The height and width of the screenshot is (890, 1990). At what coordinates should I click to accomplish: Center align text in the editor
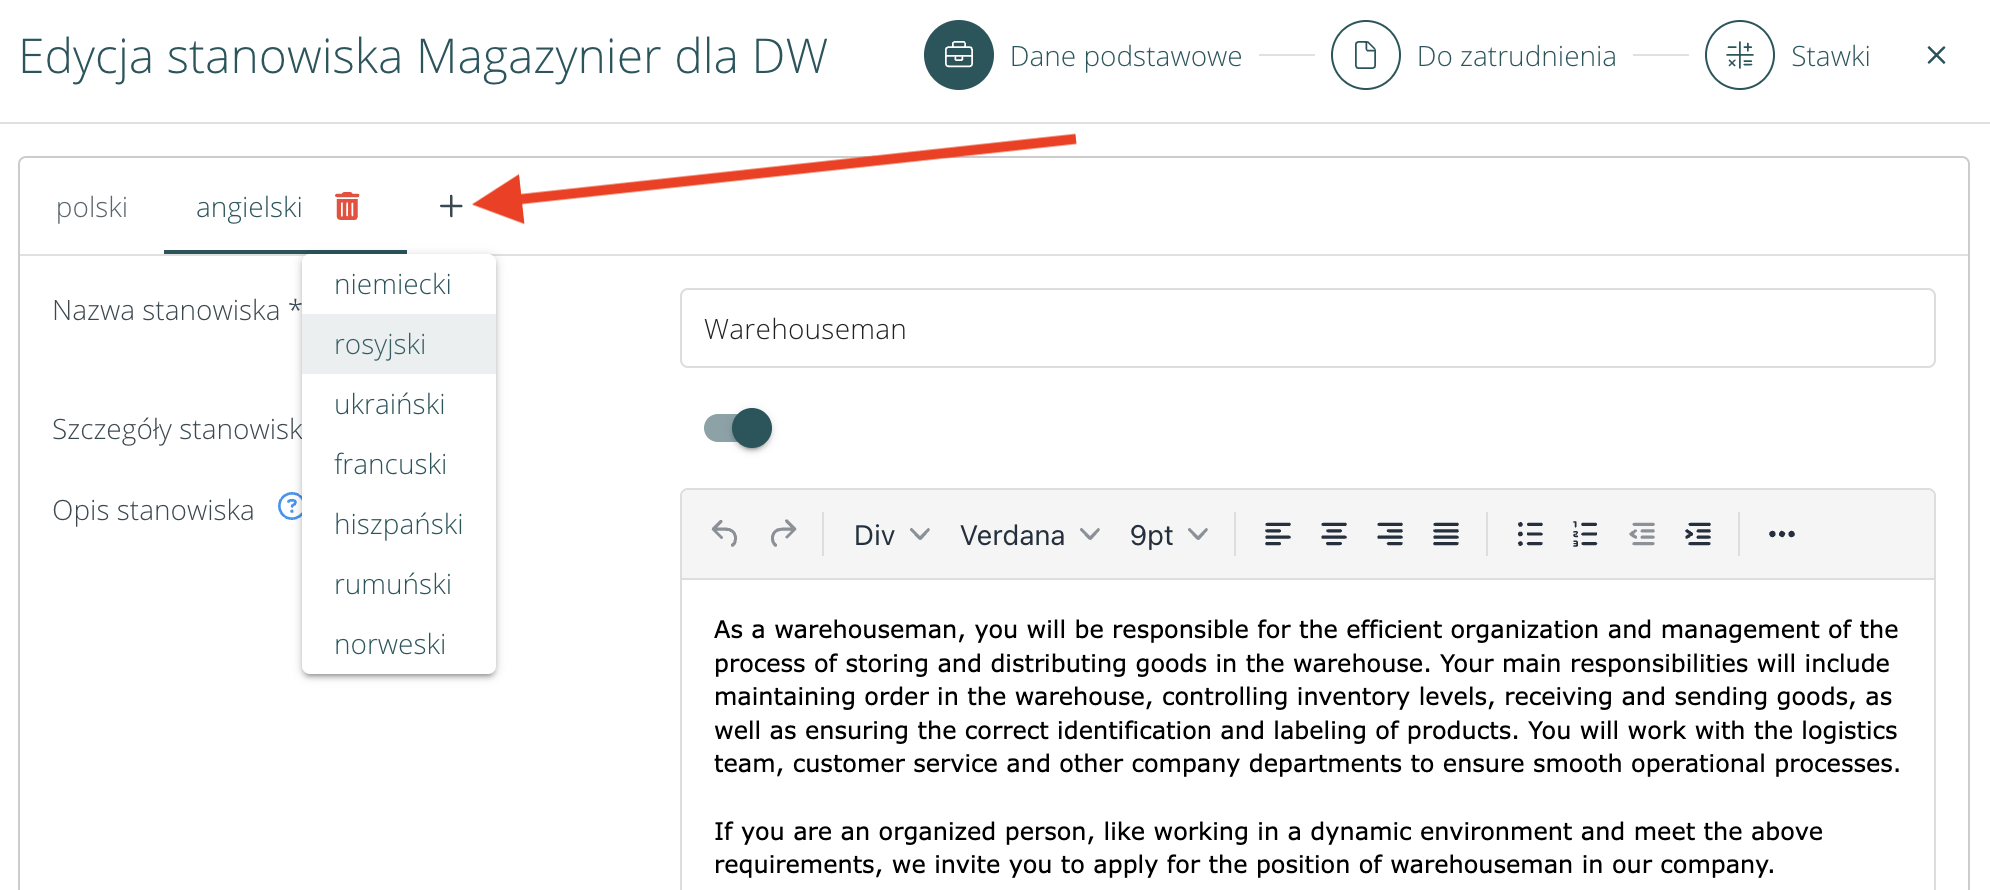coord(1333,534)
